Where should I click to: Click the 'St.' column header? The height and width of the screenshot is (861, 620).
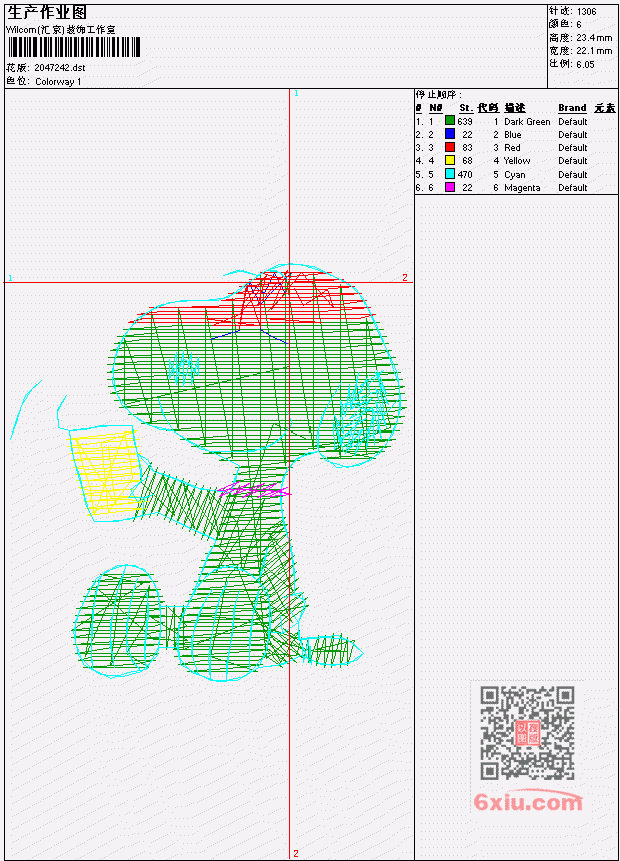click(466, 108)
